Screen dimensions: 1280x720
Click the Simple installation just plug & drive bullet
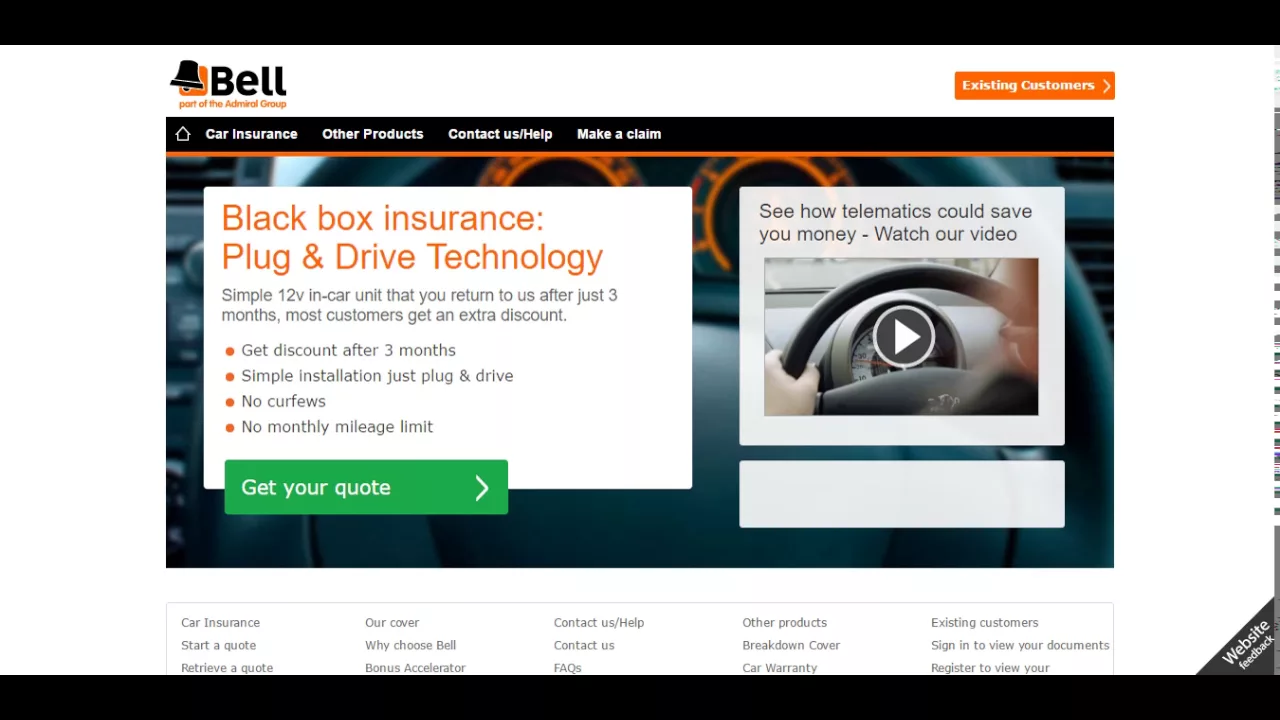pyautogui.click(x=377, y=376)
